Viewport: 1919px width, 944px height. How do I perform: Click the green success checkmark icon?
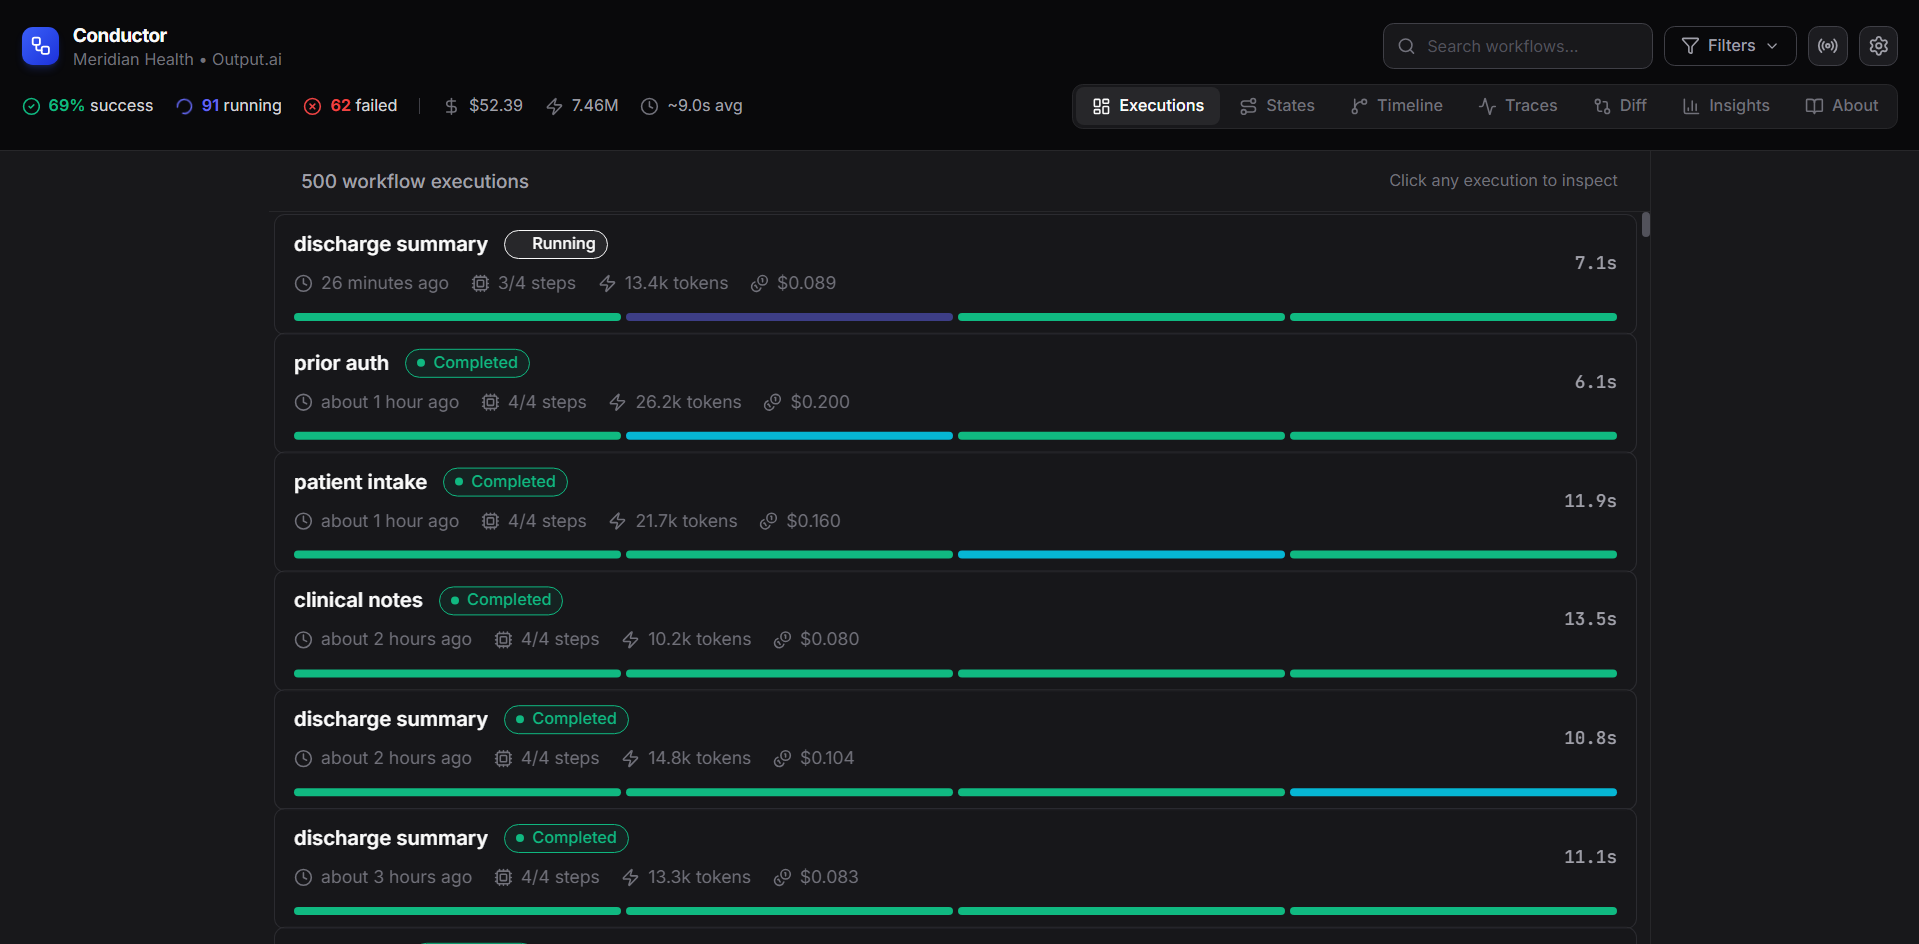[31, 106]
